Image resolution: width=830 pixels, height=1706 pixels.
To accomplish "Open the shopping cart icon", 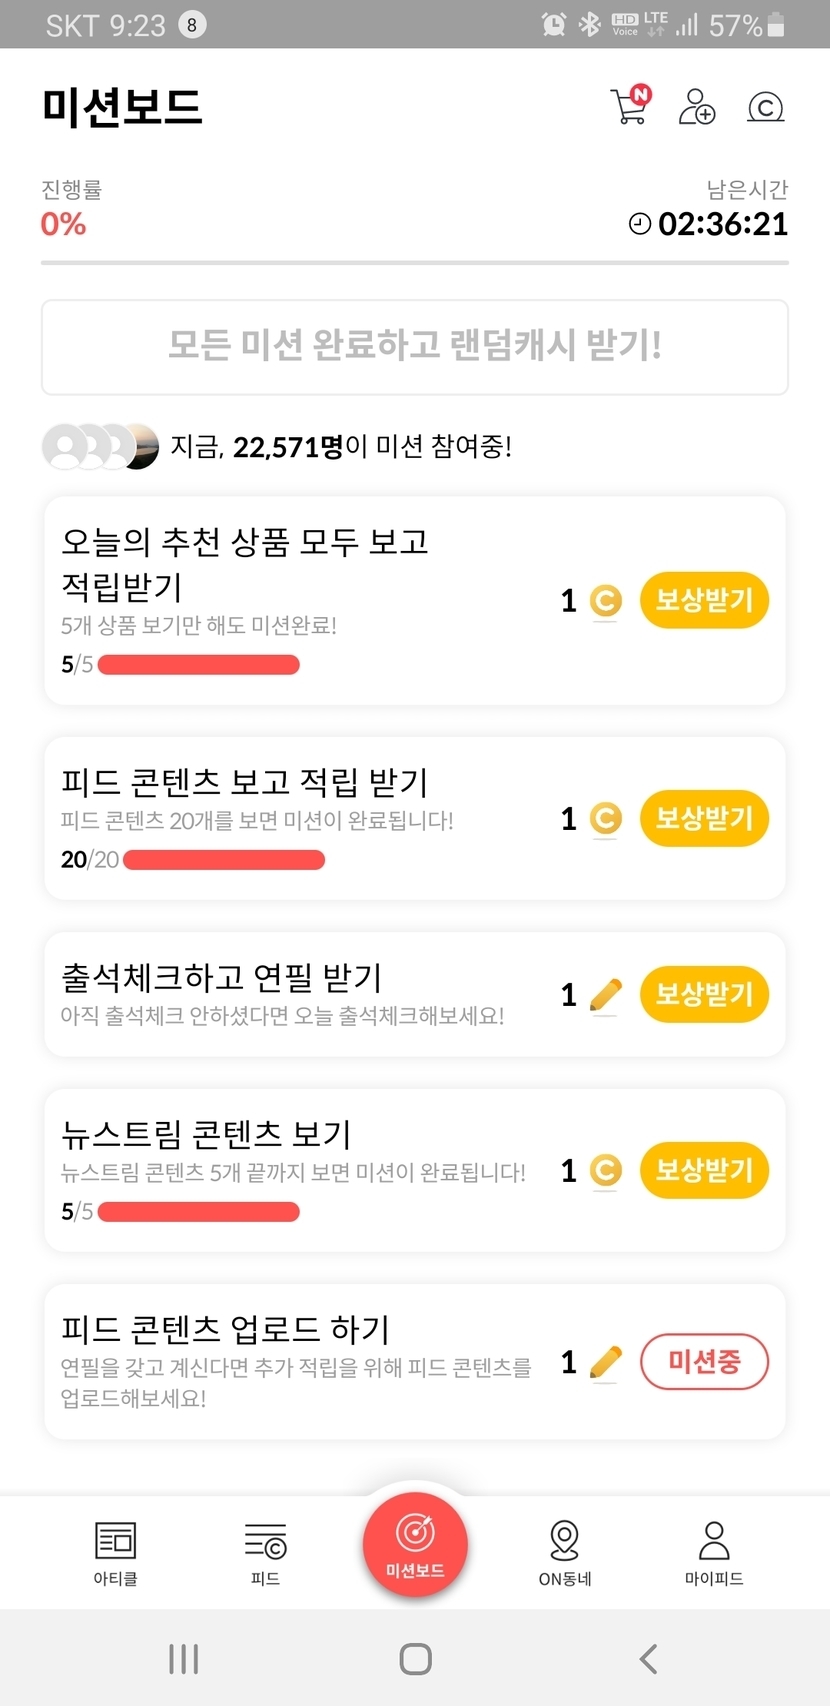I will click(630, 106).
